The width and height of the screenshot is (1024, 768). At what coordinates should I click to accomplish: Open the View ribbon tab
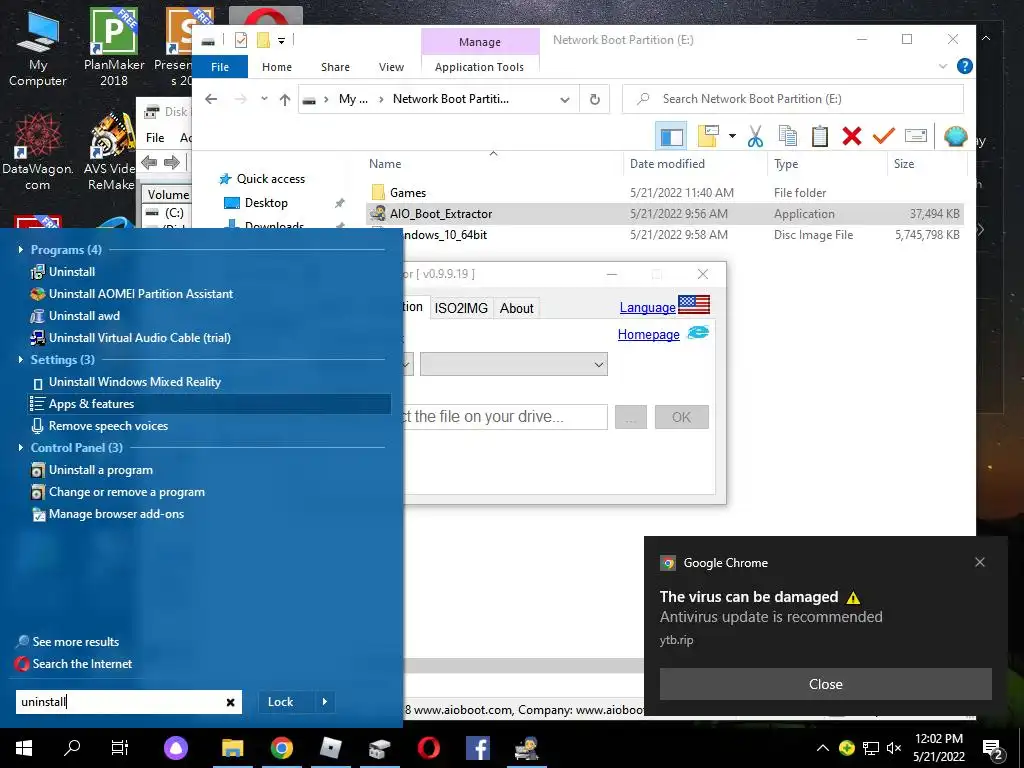391,67
